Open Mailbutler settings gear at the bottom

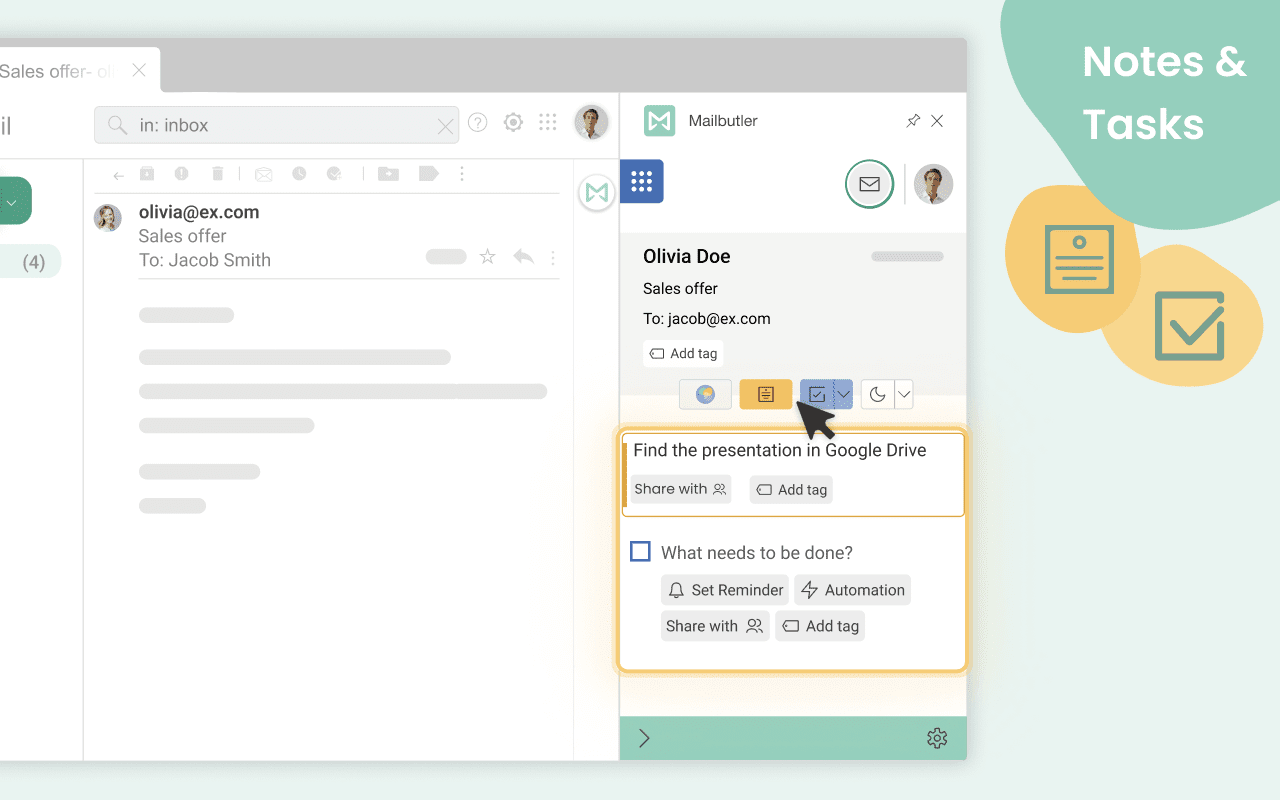tap(937, 738)
